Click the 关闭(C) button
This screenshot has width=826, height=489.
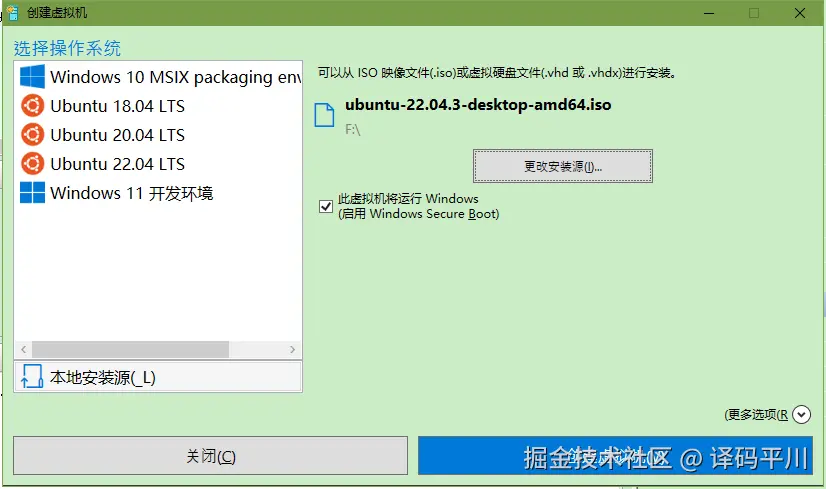(211, 456)
